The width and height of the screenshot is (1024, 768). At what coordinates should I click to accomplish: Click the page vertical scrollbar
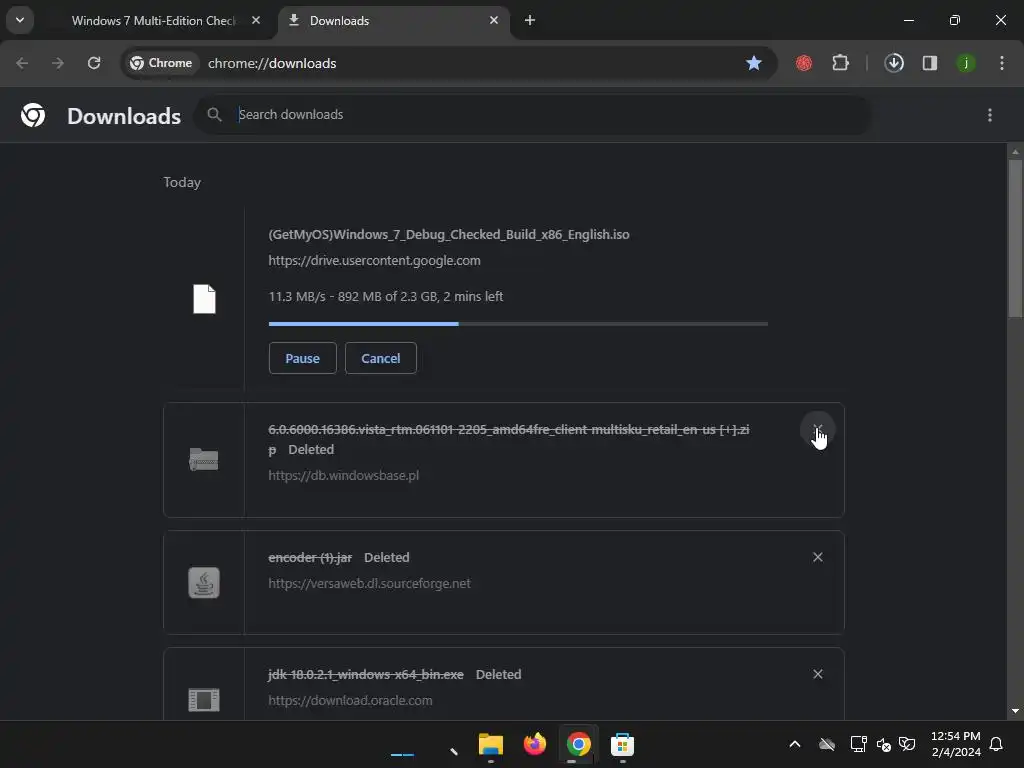pyautogui.click(x=1015, y=238)
